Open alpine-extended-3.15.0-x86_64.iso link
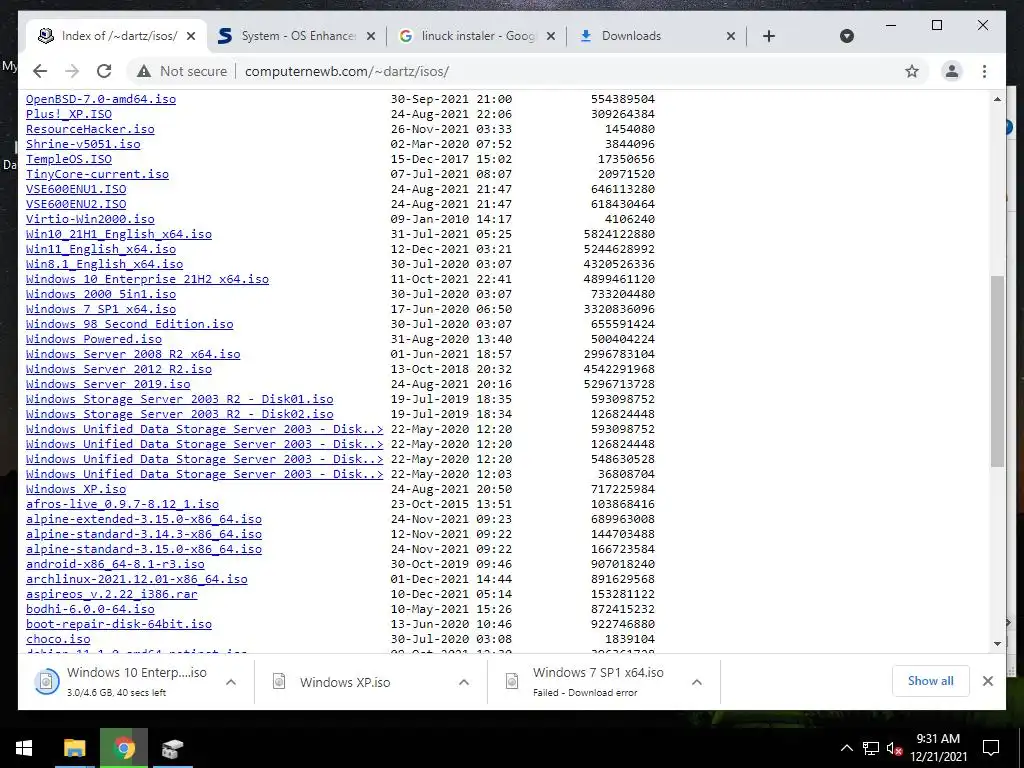This screenshot has width=1024, height=768. (144, 520)
